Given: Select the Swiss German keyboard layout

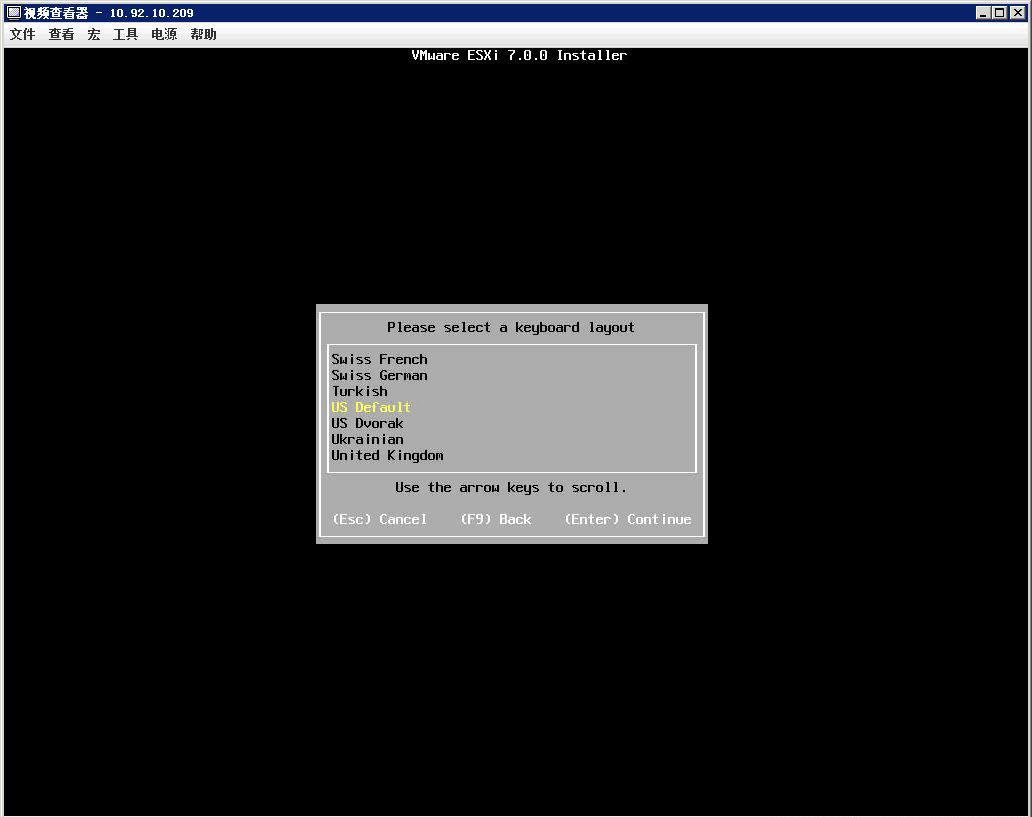Looking at the screenshot, I should (379, 375).
